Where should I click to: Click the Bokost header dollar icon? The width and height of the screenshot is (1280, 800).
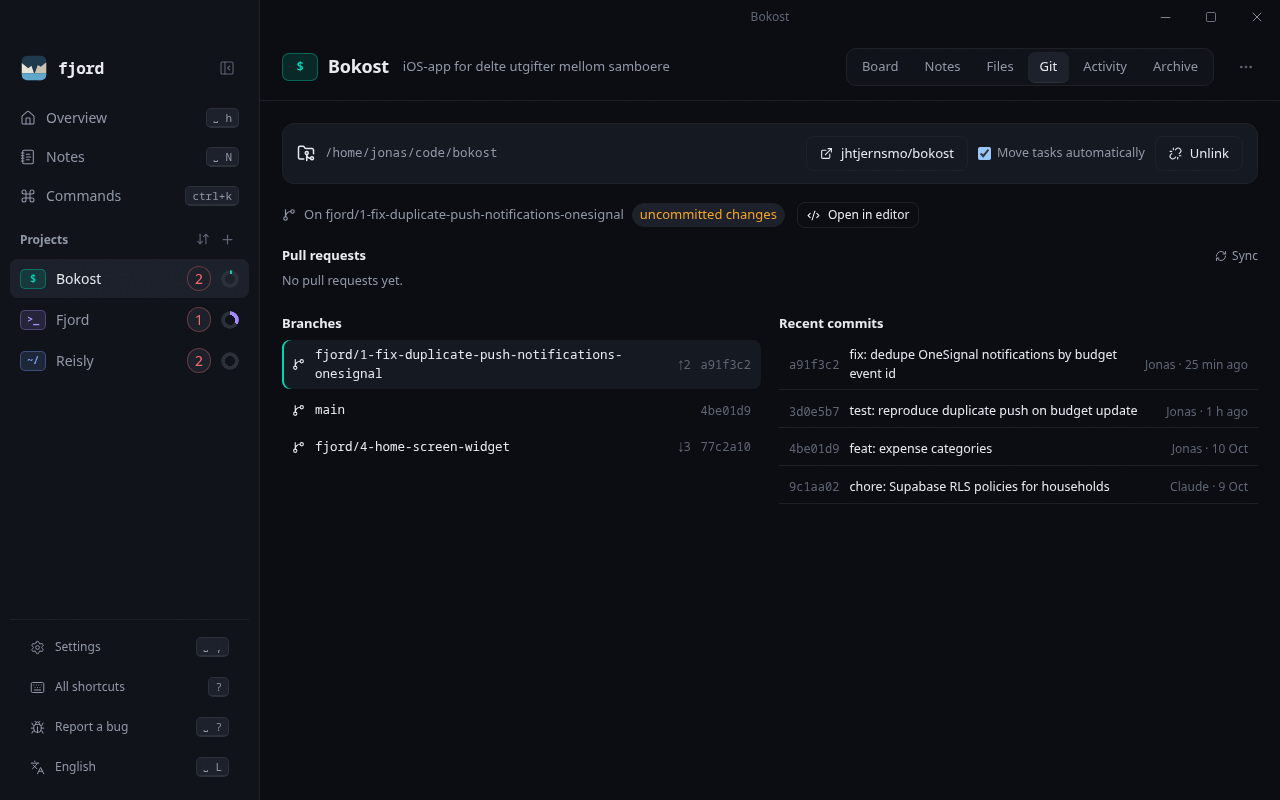pos(300,67)
